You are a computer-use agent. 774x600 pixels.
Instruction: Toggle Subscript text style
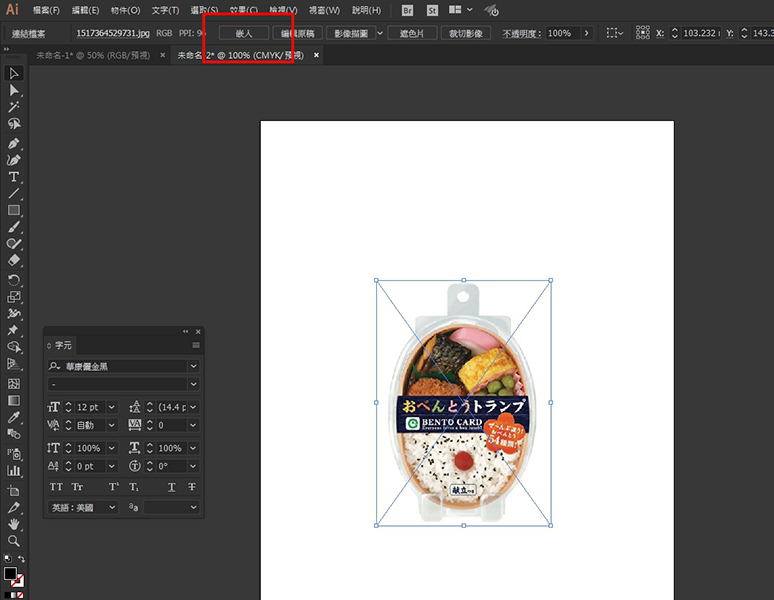134,487
